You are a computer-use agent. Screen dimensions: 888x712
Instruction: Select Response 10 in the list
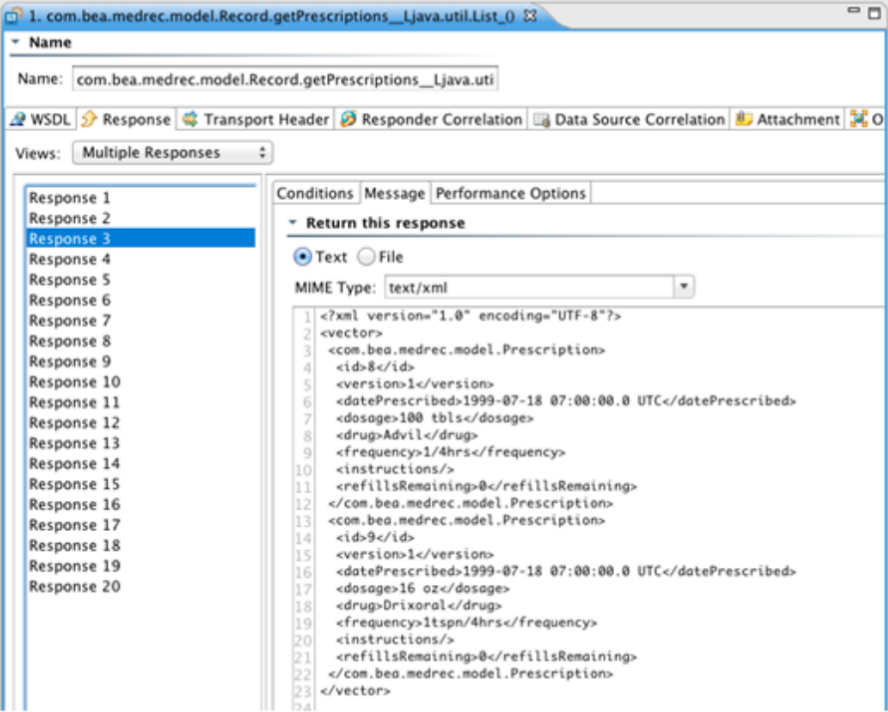coord(141,382)
